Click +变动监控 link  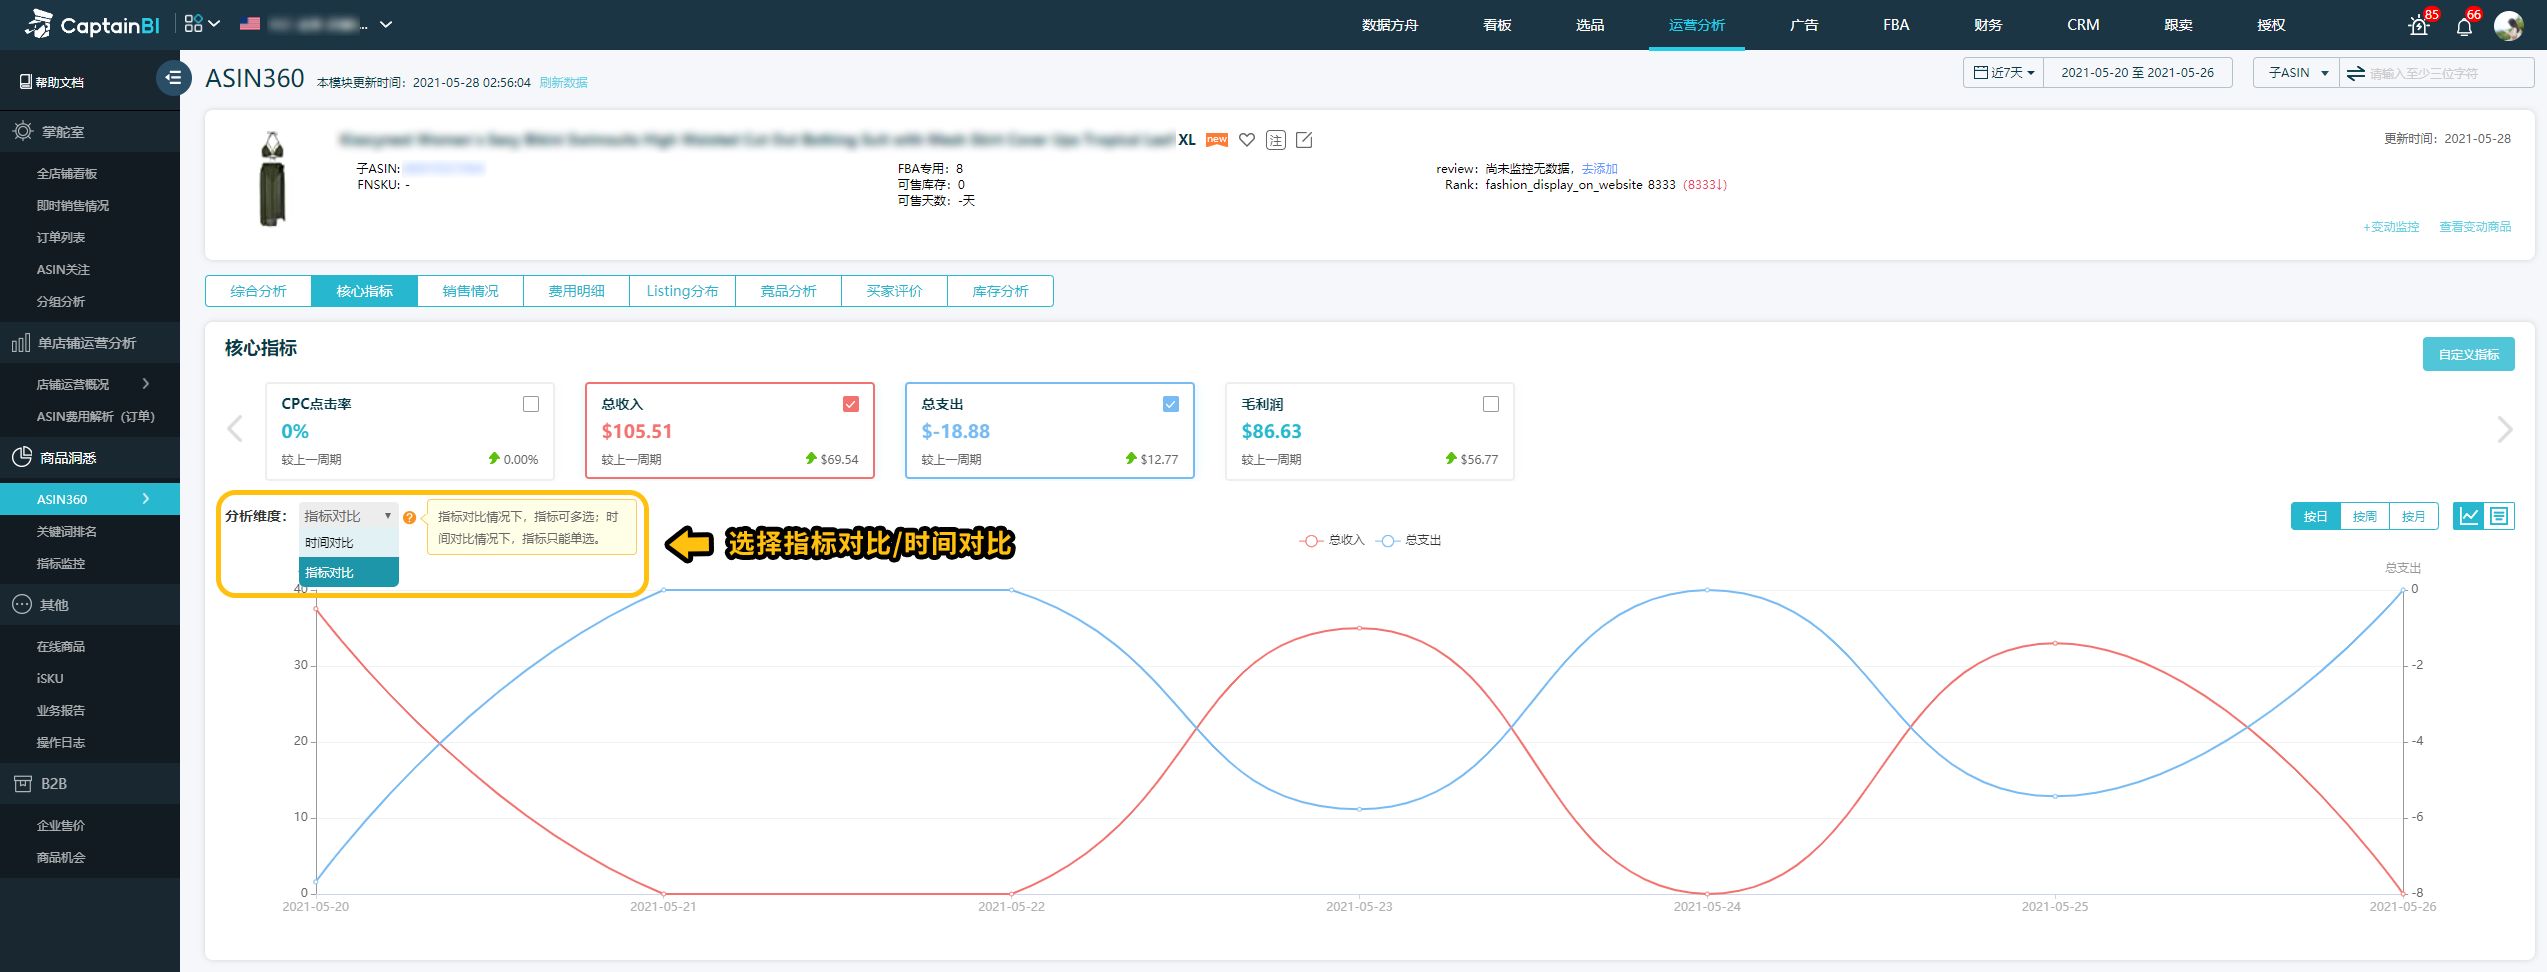pyautogui.click(x=2391, y=227)
